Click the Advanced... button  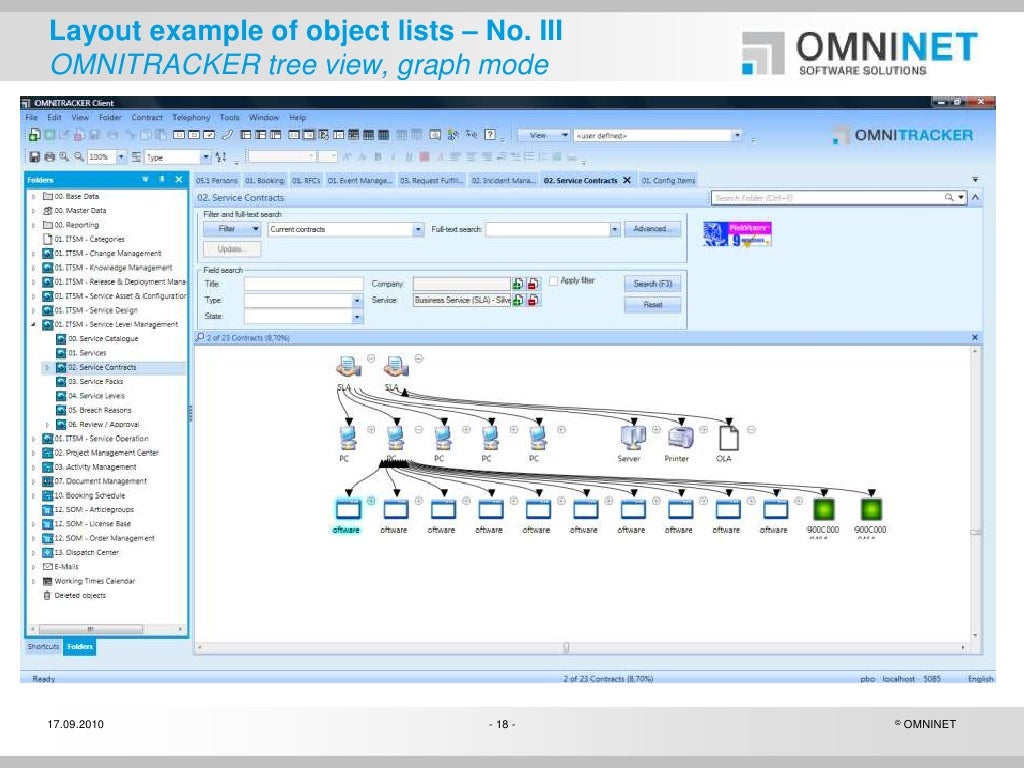point(652,229)
